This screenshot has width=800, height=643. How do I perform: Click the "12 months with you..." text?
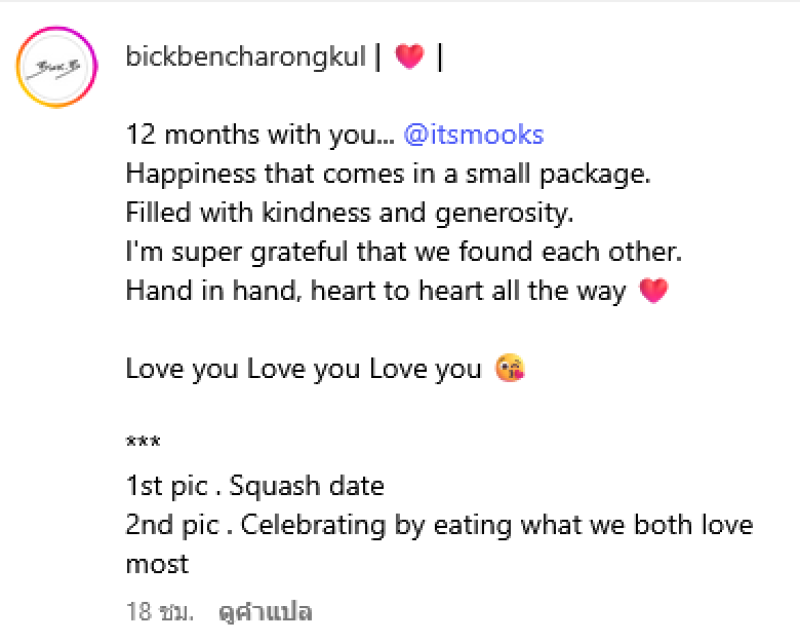pyautogui.click(x=260, y=135)
